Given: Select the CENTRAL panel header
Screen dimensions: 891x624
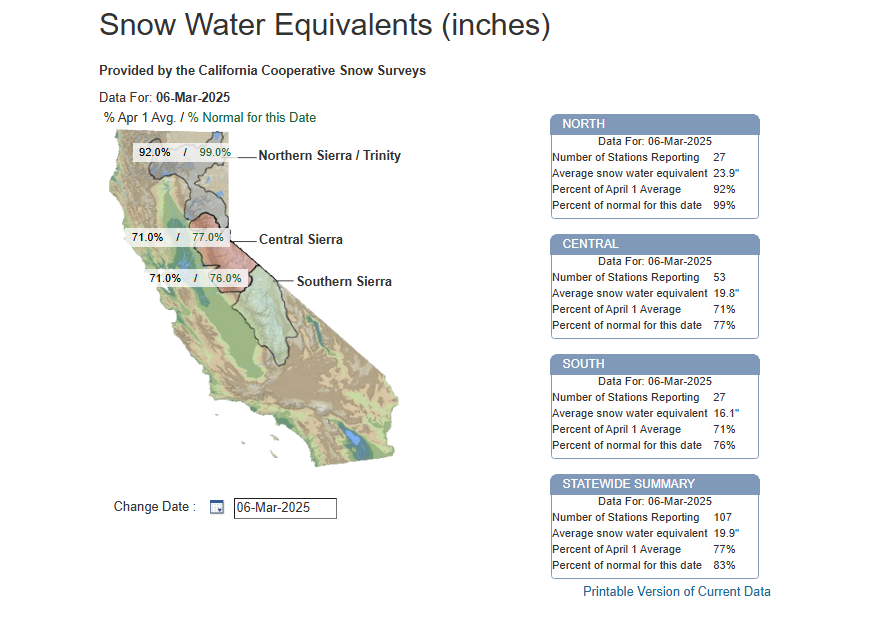Looking at the screenshot, I should tap(654, 244).
